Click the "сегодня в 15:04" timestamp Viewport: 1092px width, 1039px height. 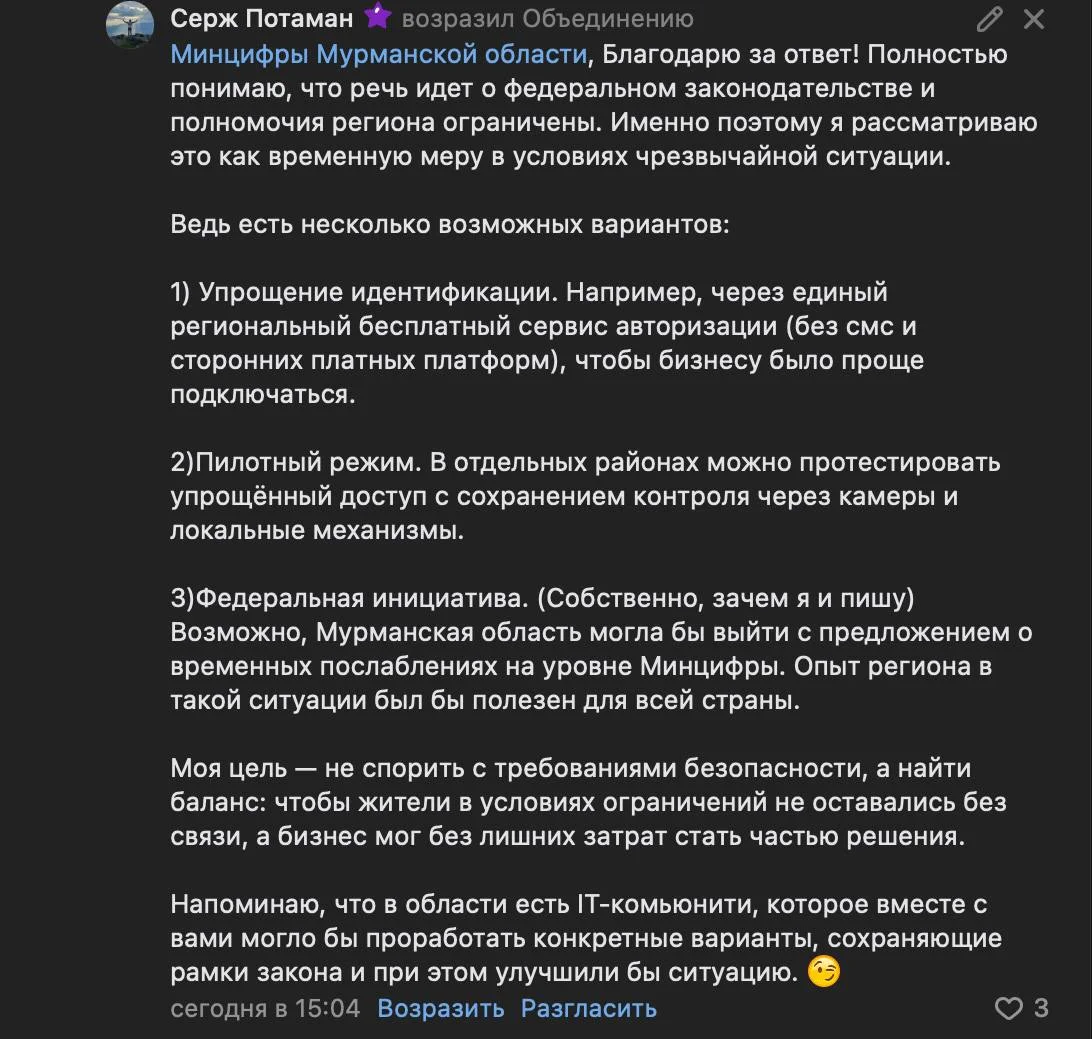click(x=265, y=1008)
